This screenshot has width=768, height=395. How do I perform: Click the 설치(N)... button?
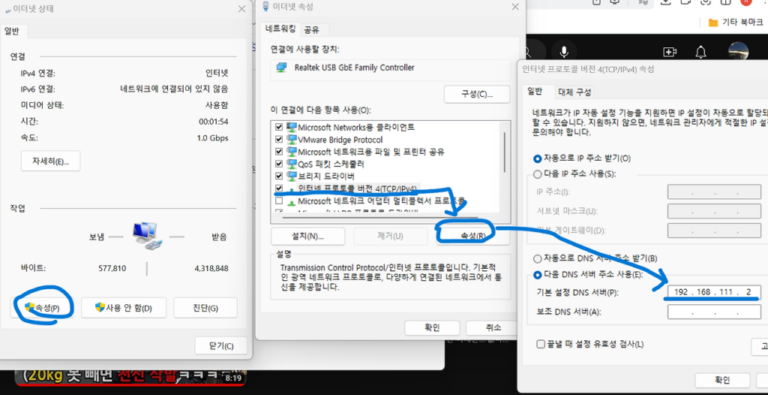(308, 236)
